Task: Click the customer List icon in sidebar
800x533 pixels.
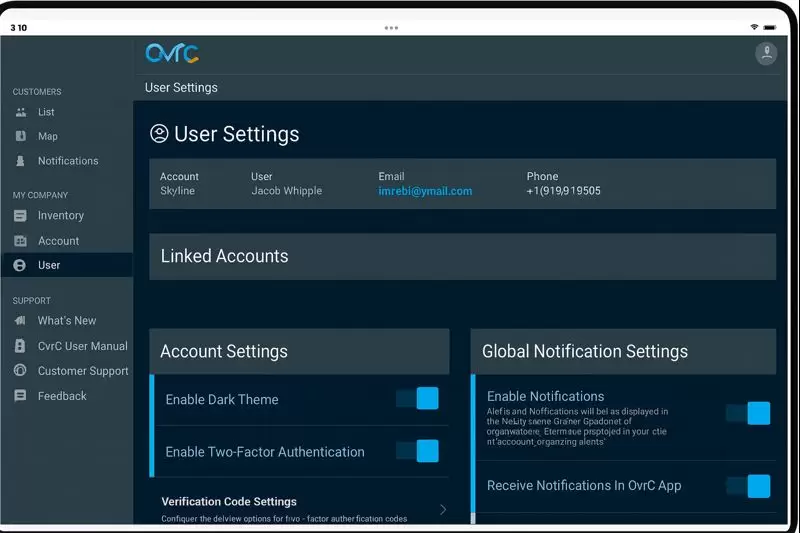Action: [x=21, y=112]
